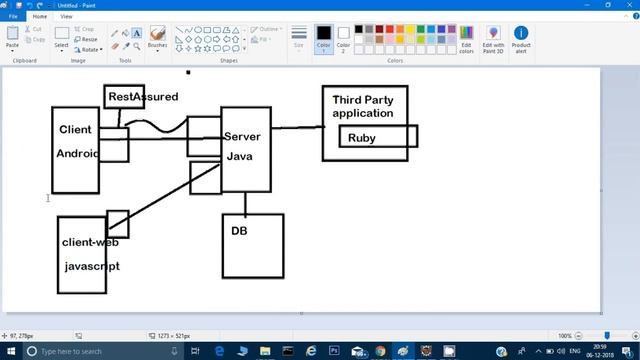The height and width of the screenshot is (360, 640).
Task: Choose the Right triangle shape
Action: click(x=179, y=40)
